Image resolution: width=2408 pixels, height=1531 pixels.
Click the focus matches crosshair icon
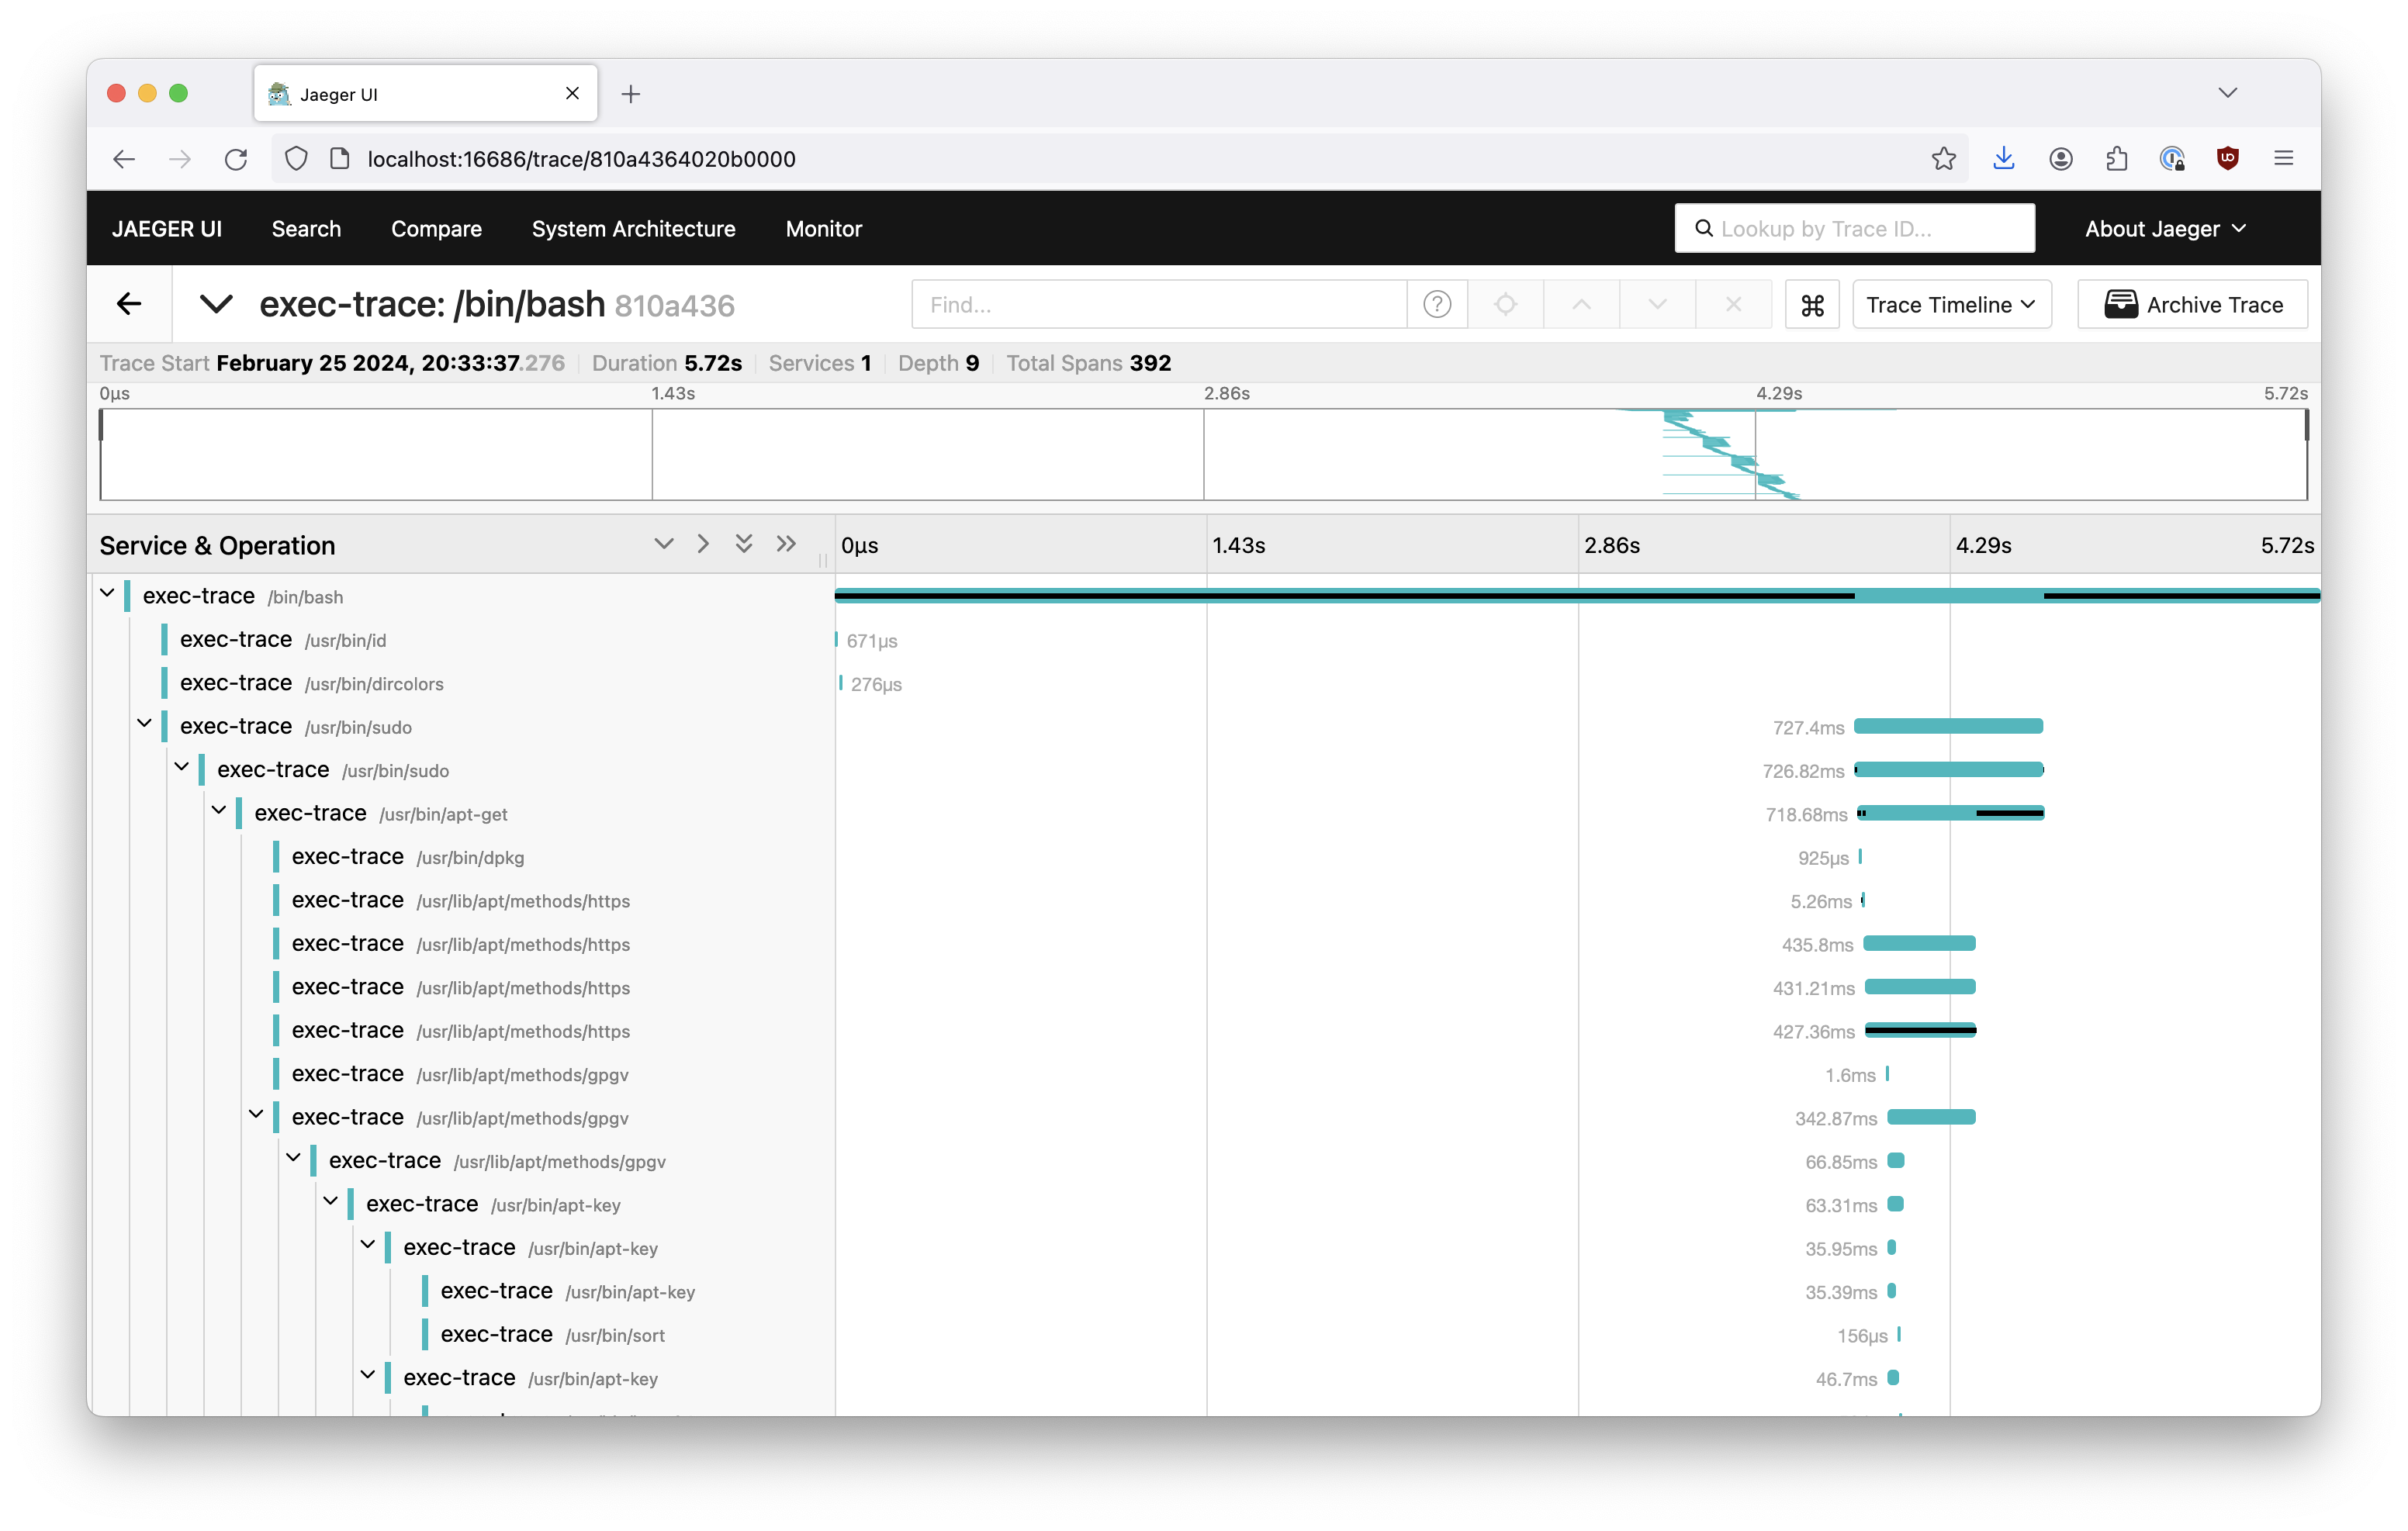(x=1505, y=305)
